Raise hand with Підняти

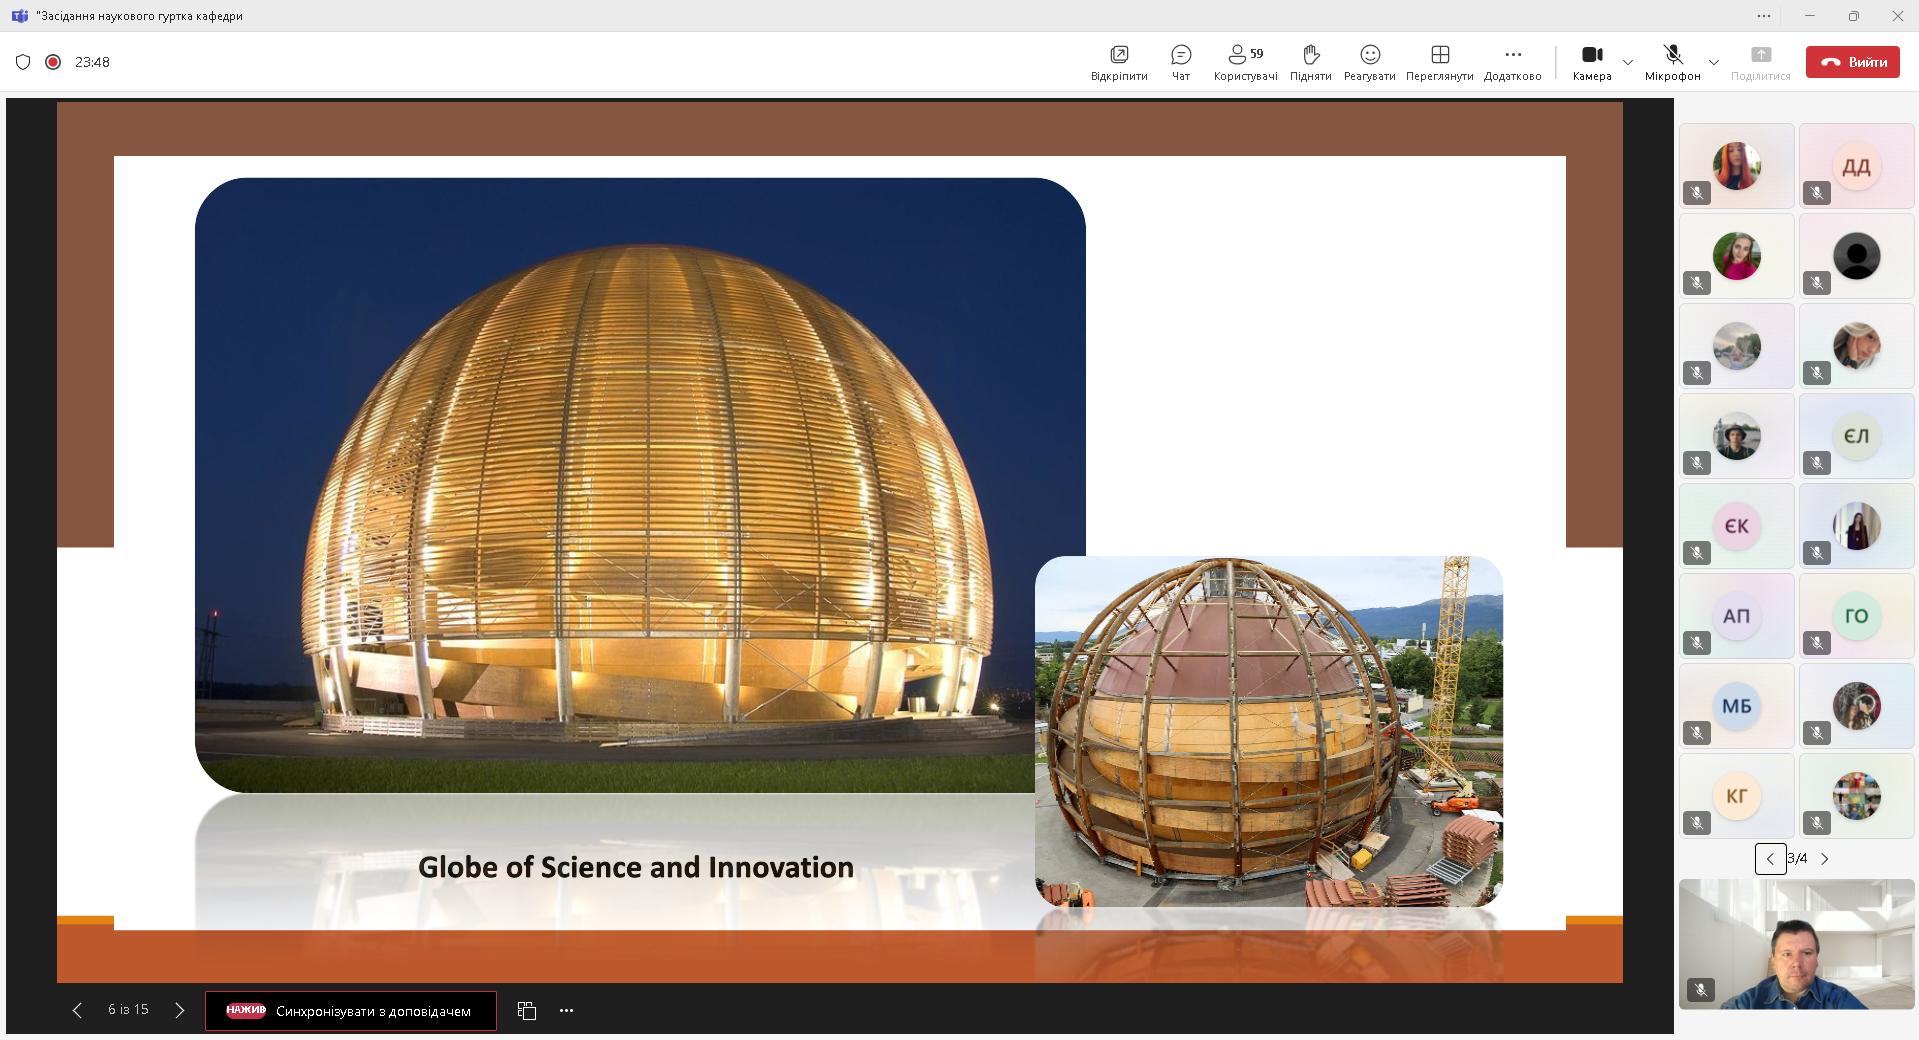coord(1310,62)
